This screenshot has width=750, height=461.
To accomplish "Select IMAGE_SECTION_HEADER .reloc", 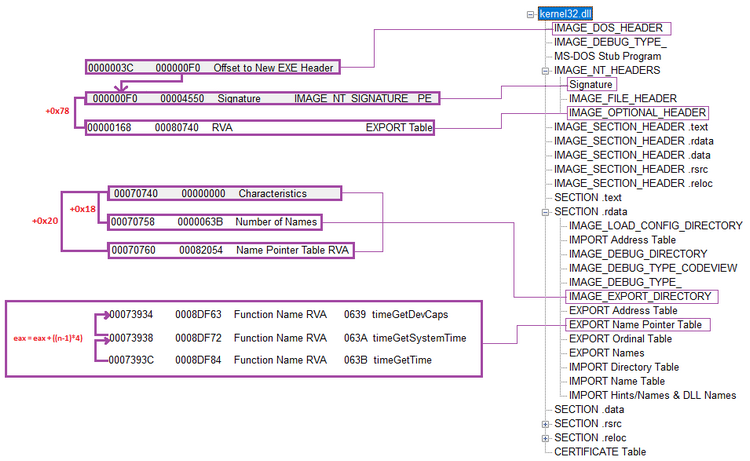I will point(633,184).
